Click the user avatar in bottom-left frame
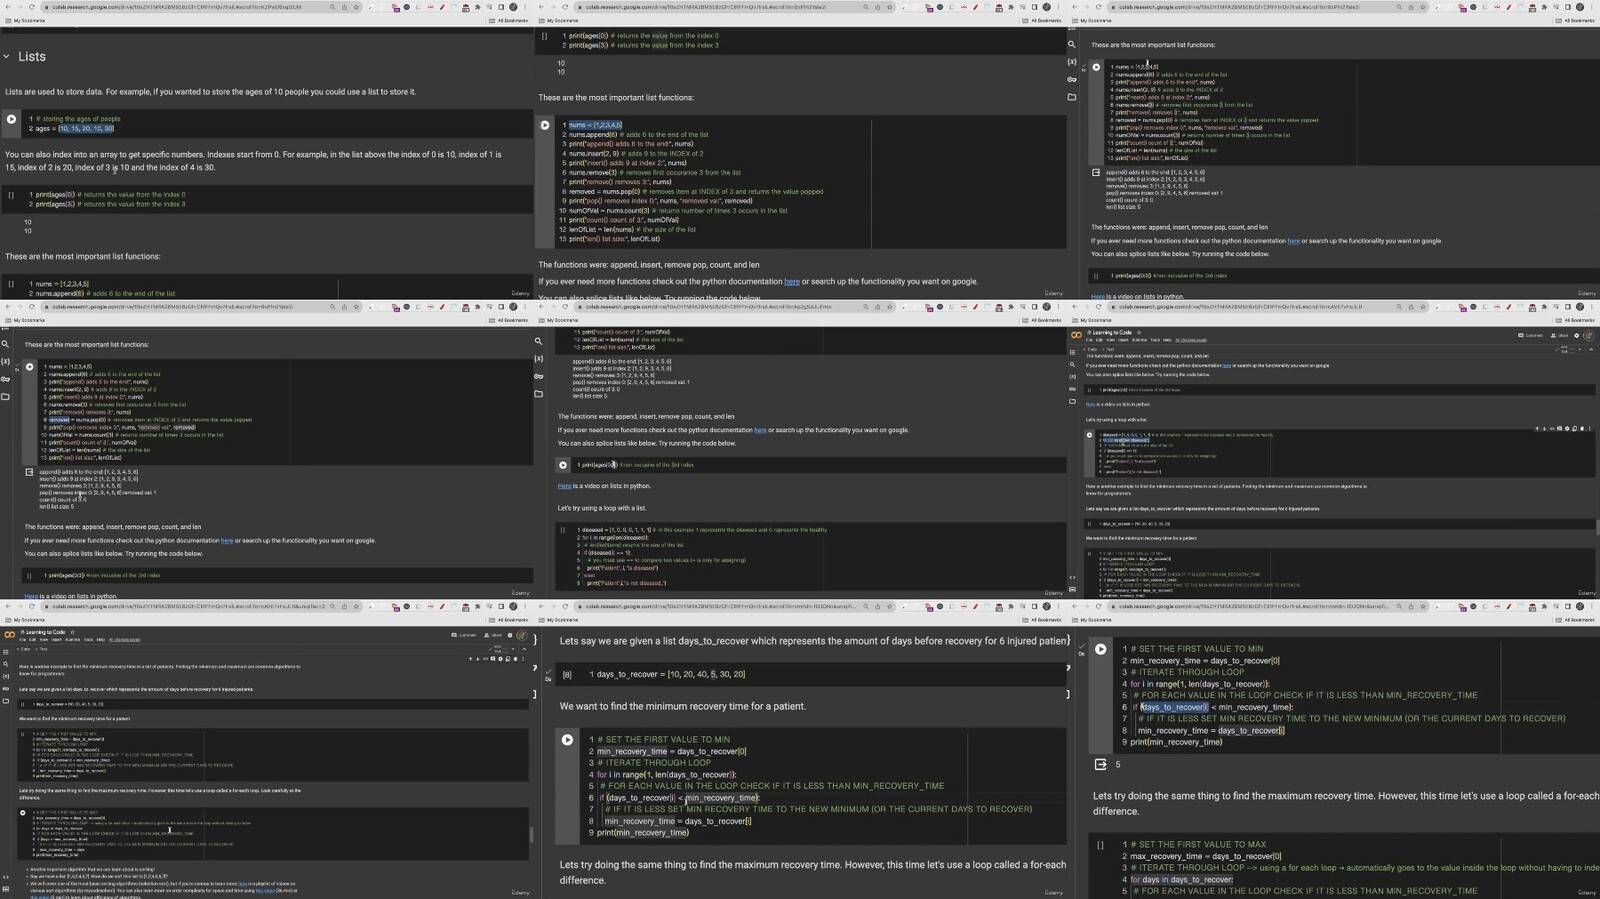 point(521,635)
